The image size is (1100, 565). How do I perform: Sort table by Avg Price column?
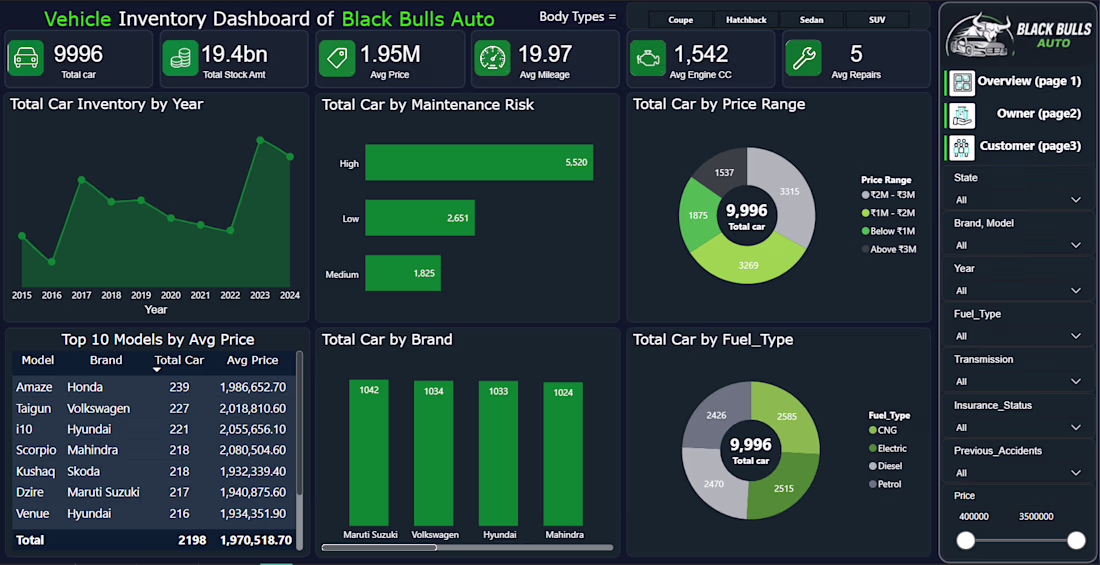click(x=253, y=361)
